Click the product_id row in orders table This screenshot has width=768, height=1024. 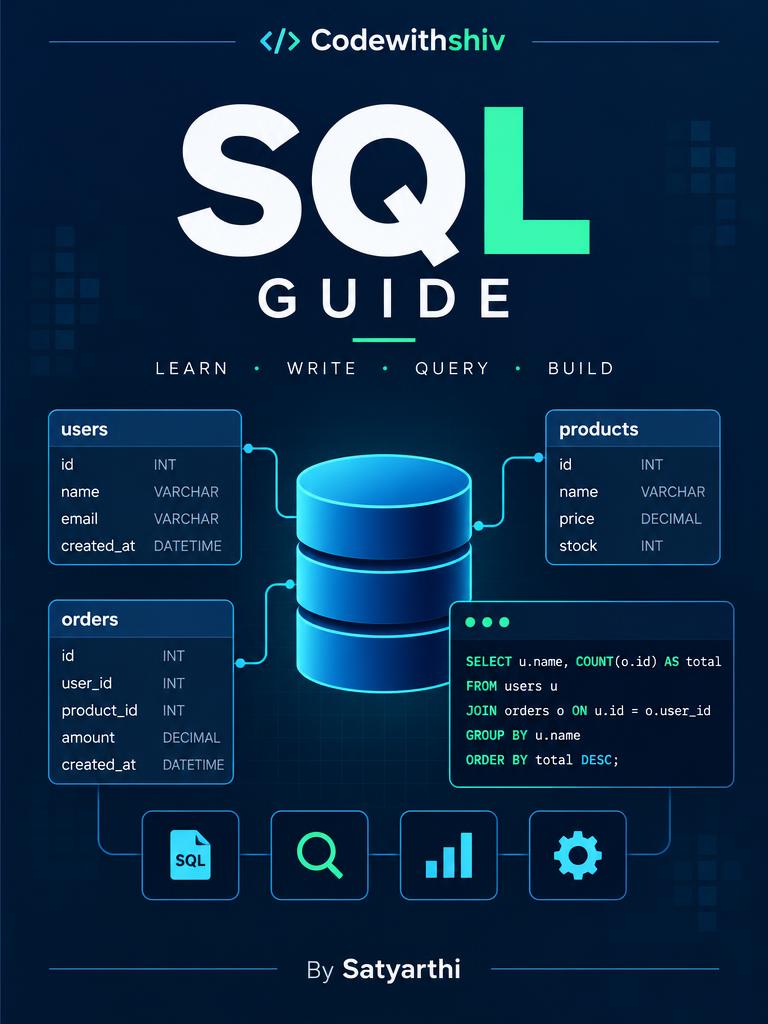(123, 711)
